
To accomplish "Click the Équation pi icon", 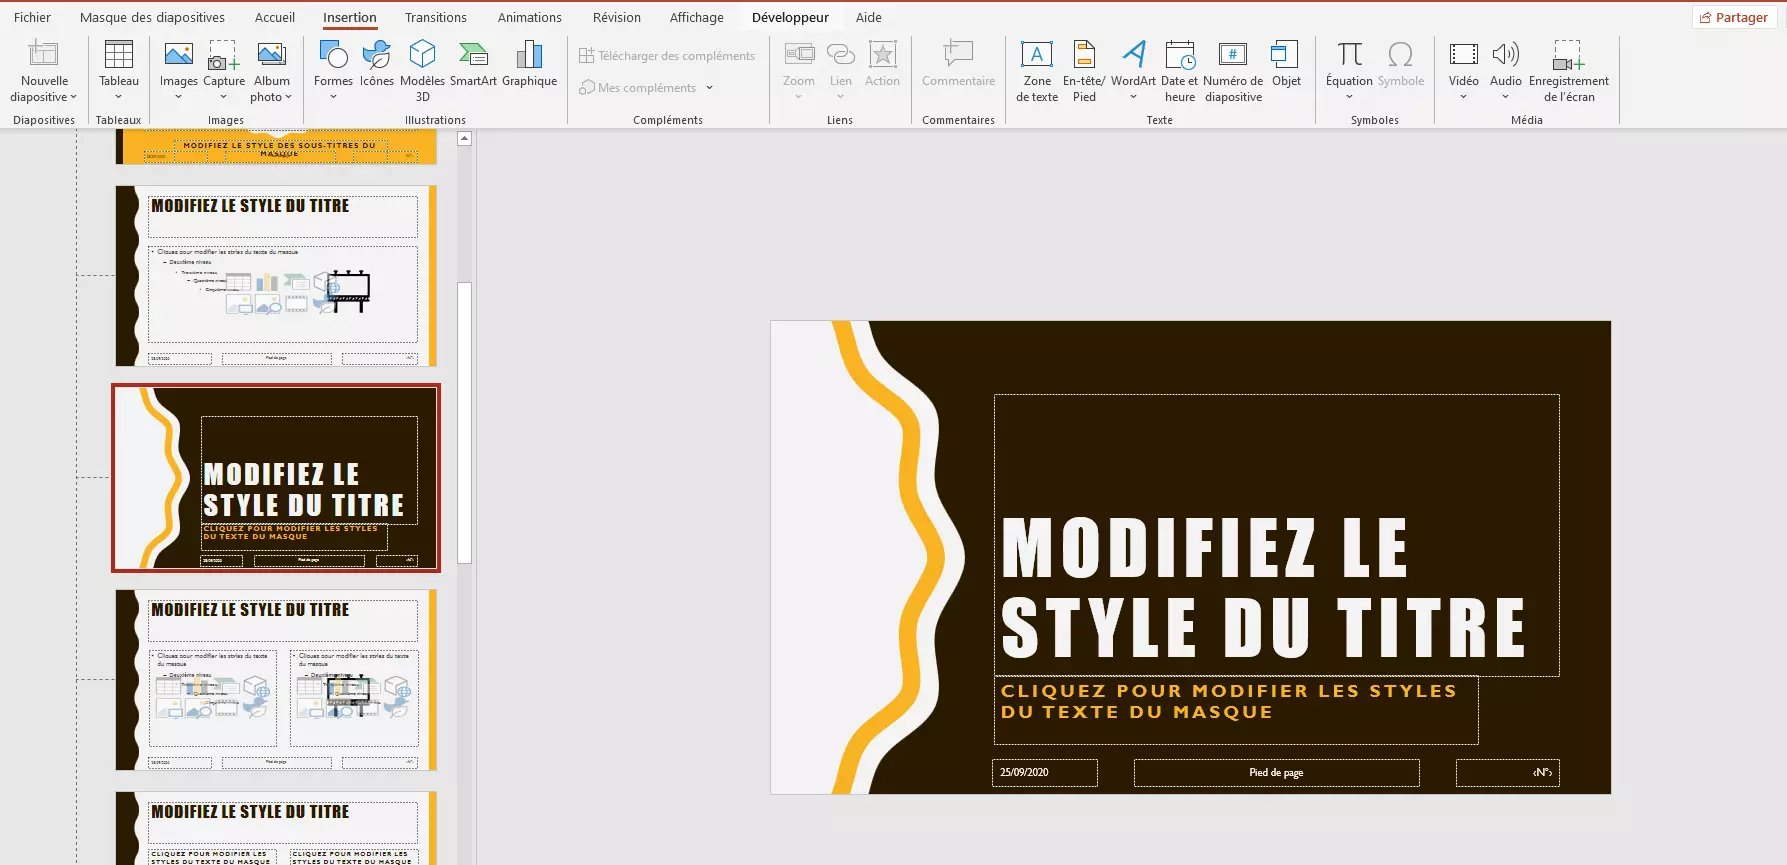I will pyautogui.click(x=1349, y=54).
